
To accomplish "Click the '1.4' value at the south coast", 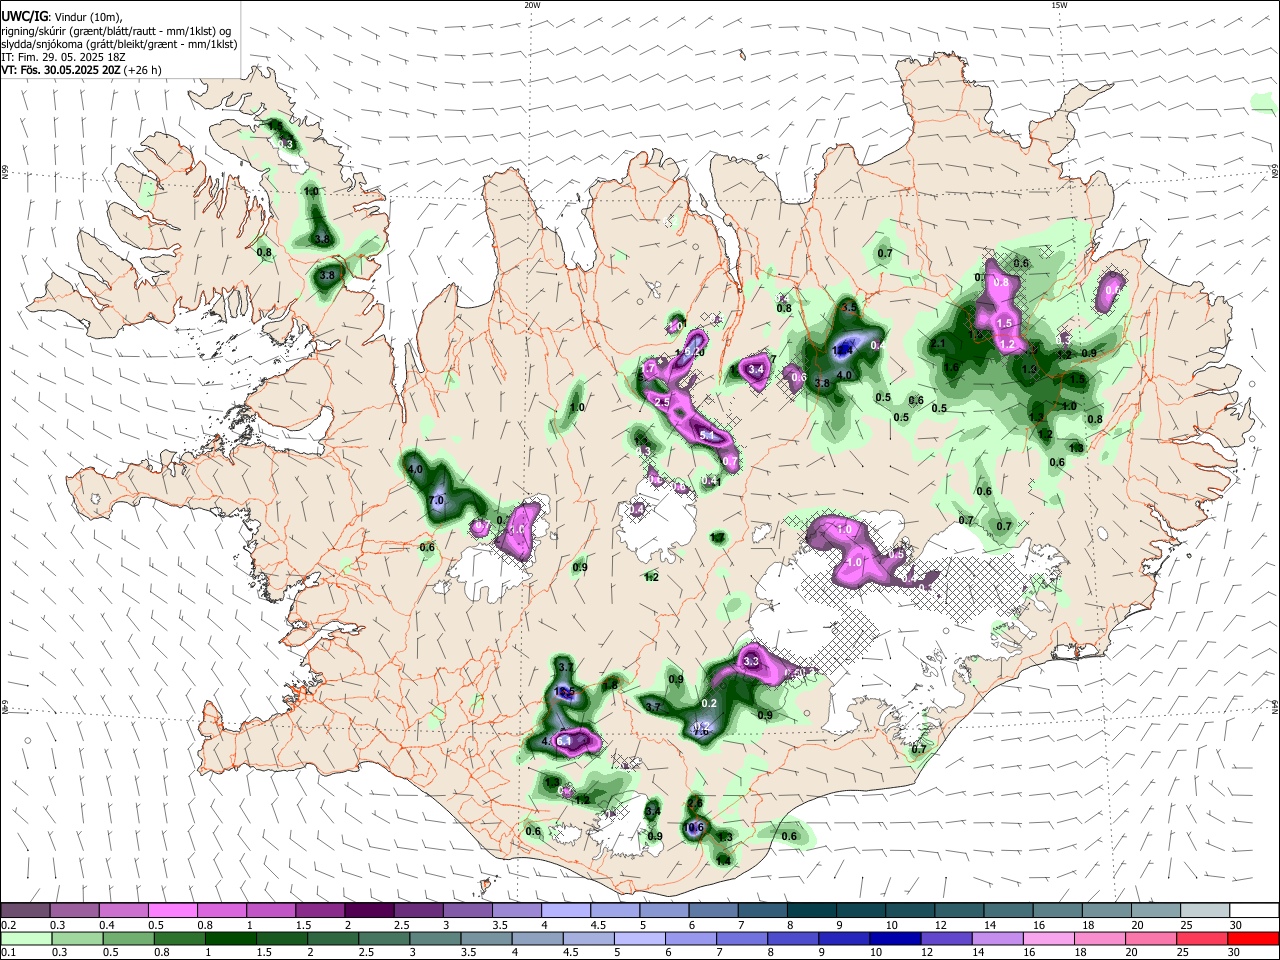I will 722,859.
